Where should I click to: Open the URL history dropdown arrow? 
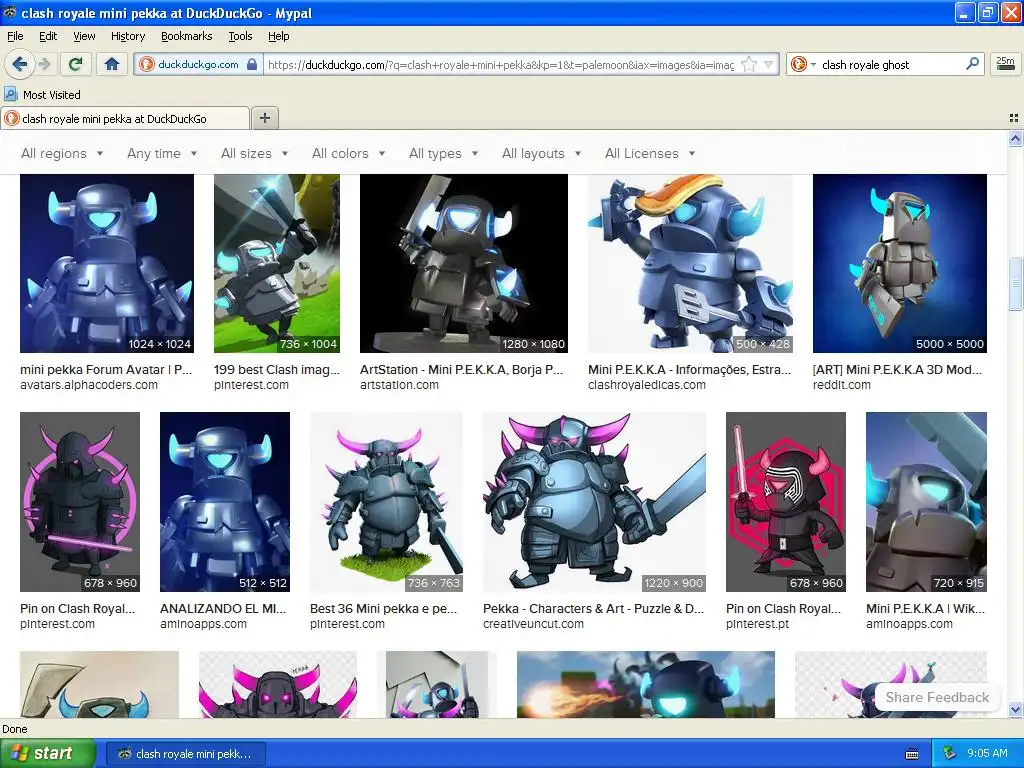769,64
